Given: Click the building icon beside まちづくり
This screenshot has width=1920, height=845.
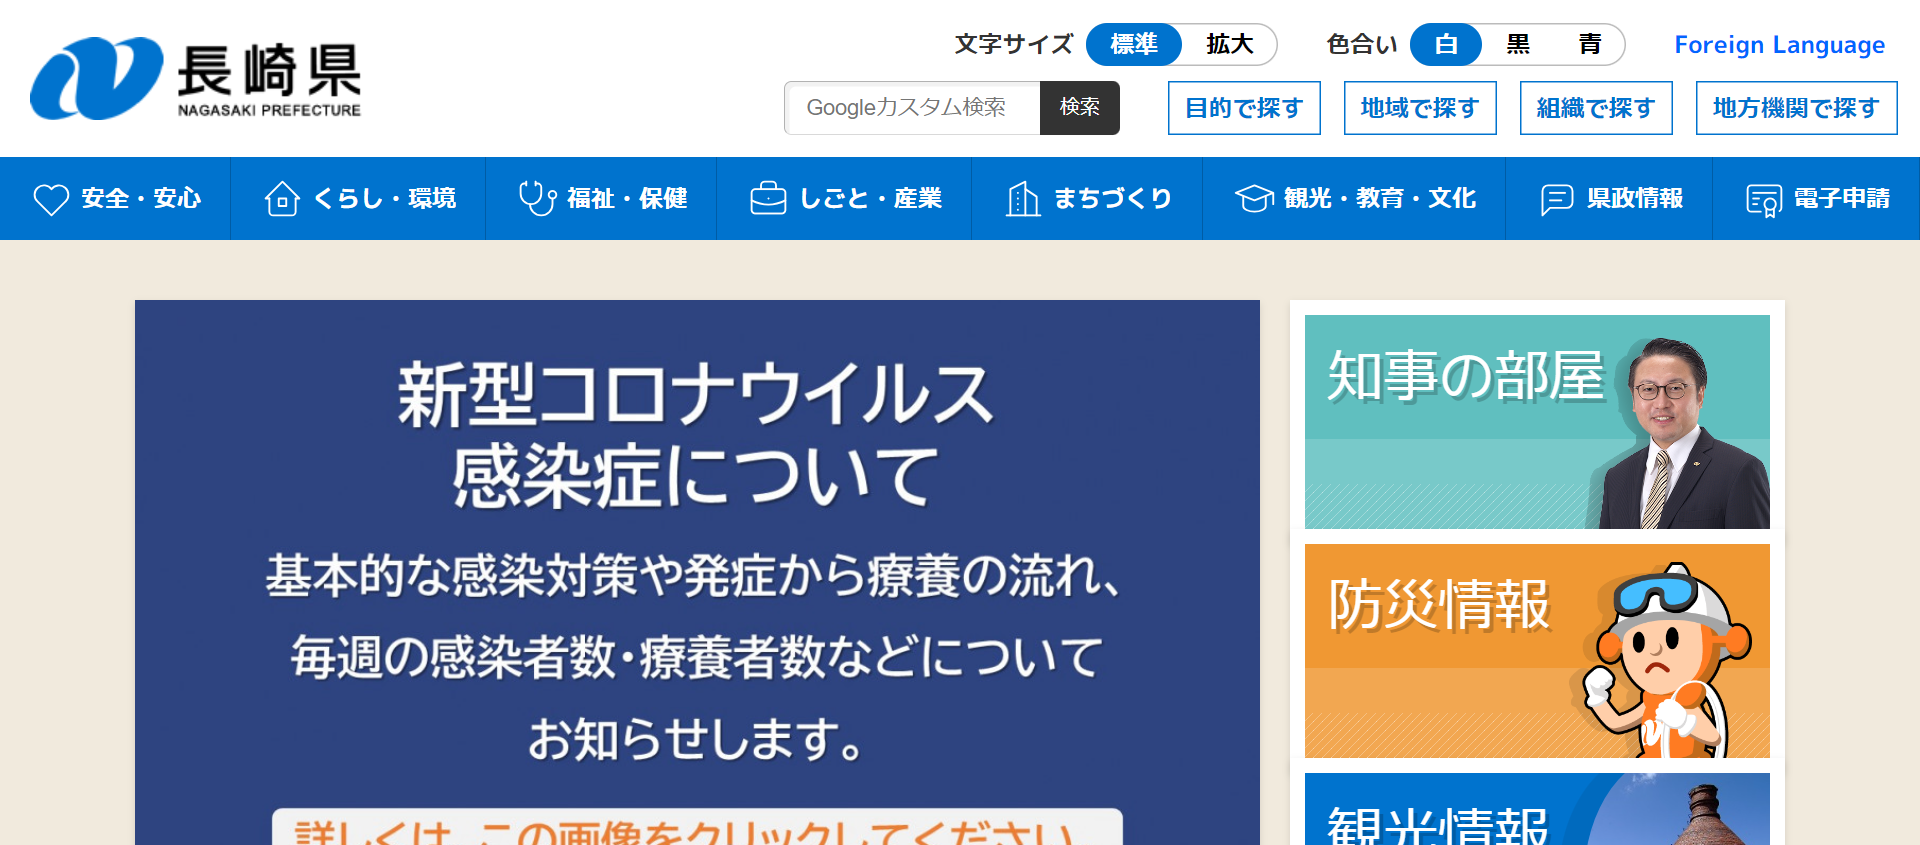Looking at the screenshot, I should tap(1022, 198).
